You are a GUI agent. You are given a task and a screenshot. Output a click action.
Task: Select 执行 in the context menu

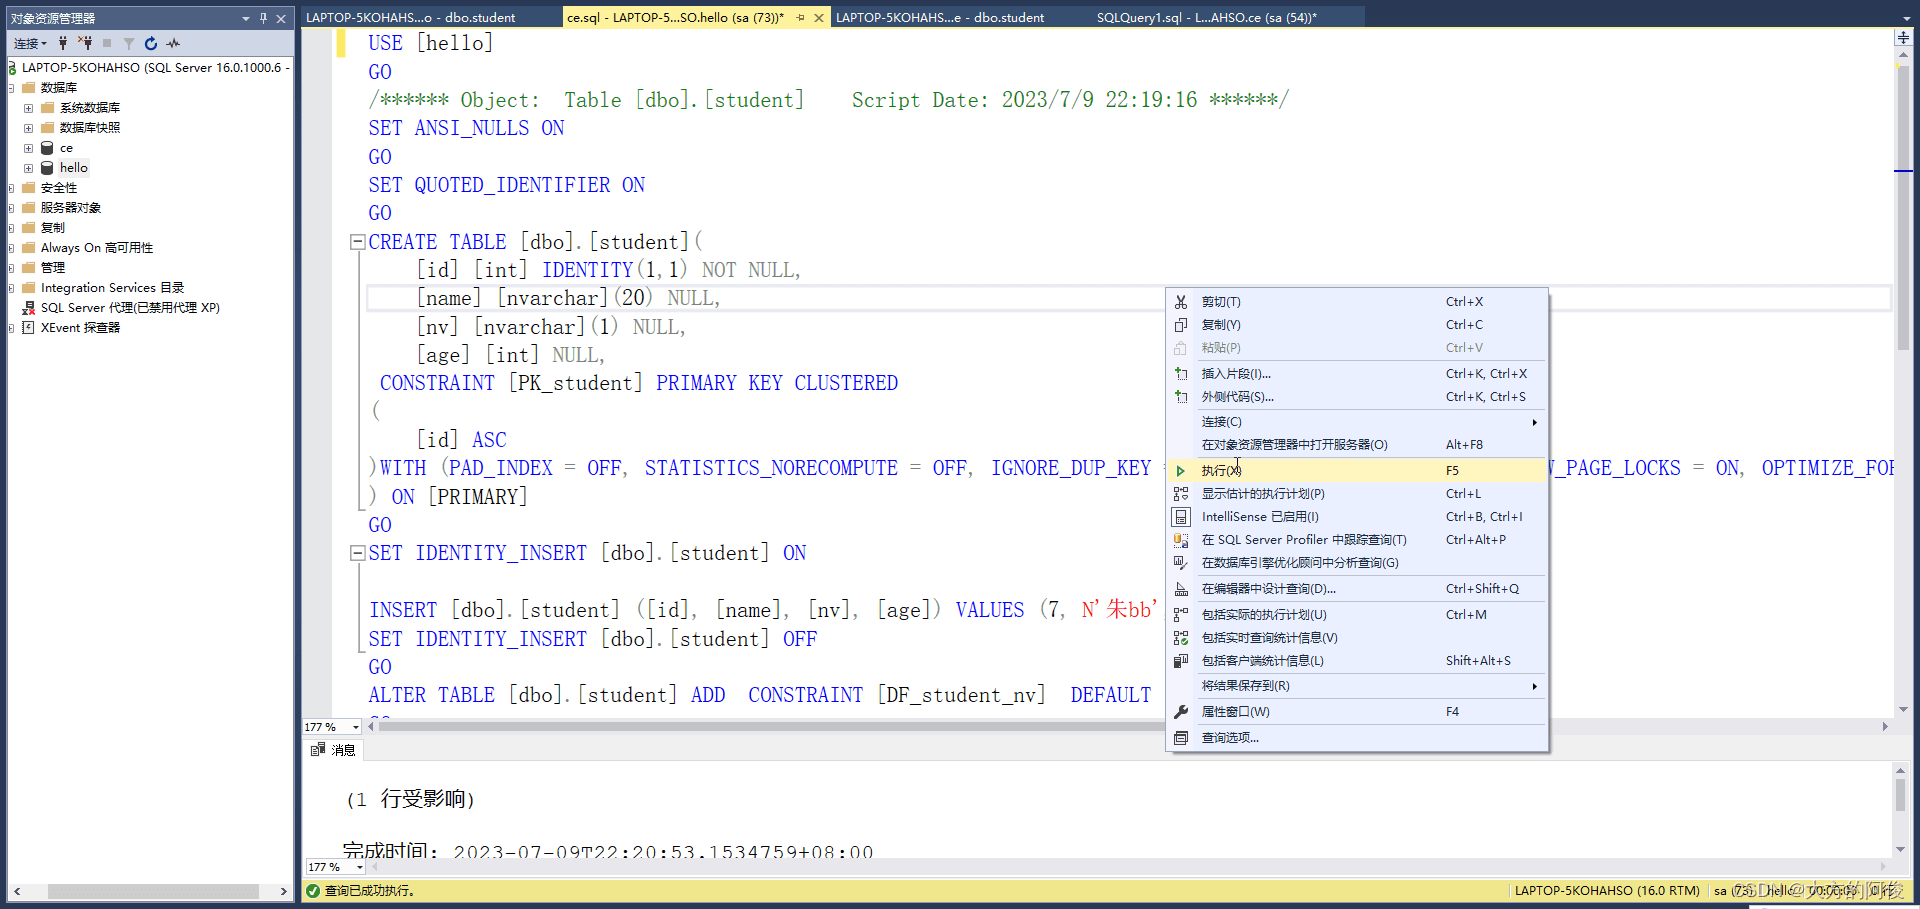pyautogui.click(x=1221, y=471)
